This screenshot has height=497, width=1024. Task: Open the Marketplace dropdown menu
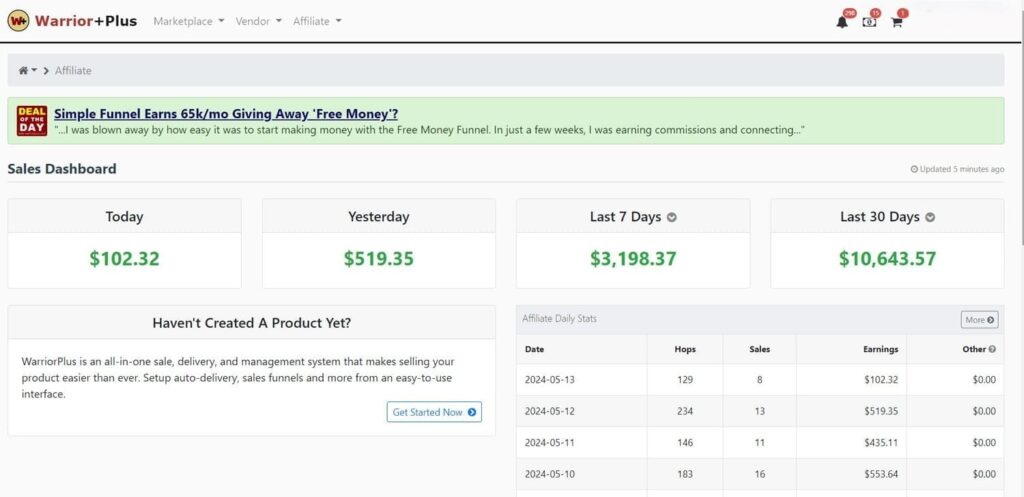click(x=189, y=21)
